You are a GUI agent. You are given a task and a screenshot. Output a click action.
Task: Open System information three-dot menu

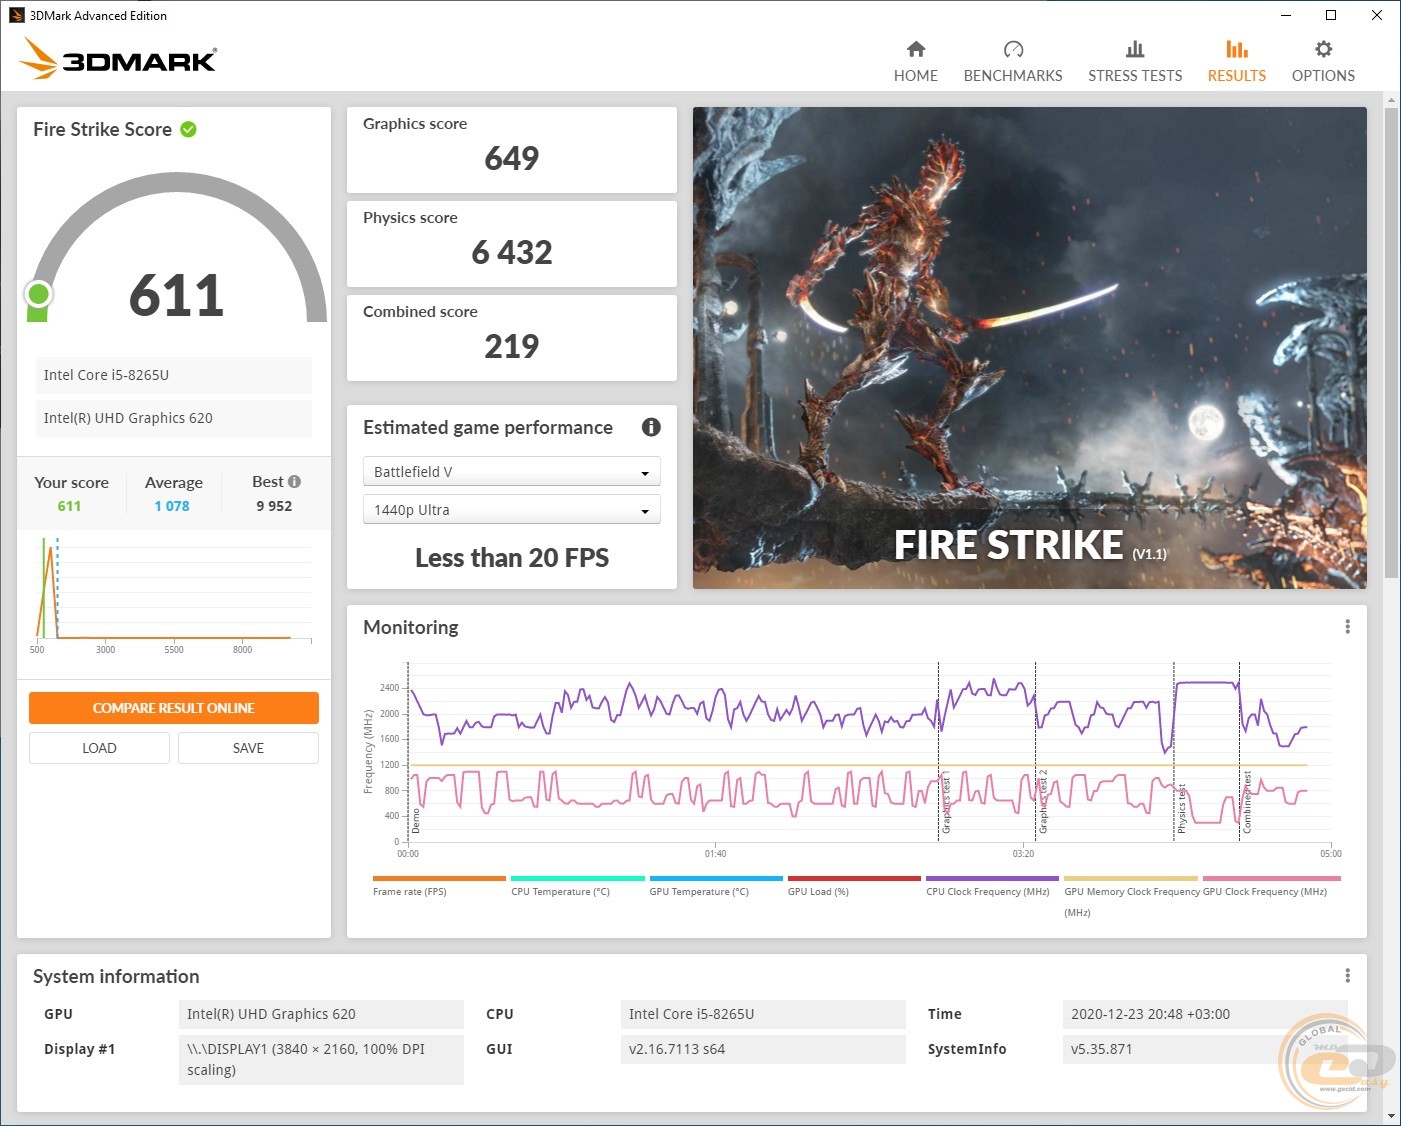click(1347, 976)
